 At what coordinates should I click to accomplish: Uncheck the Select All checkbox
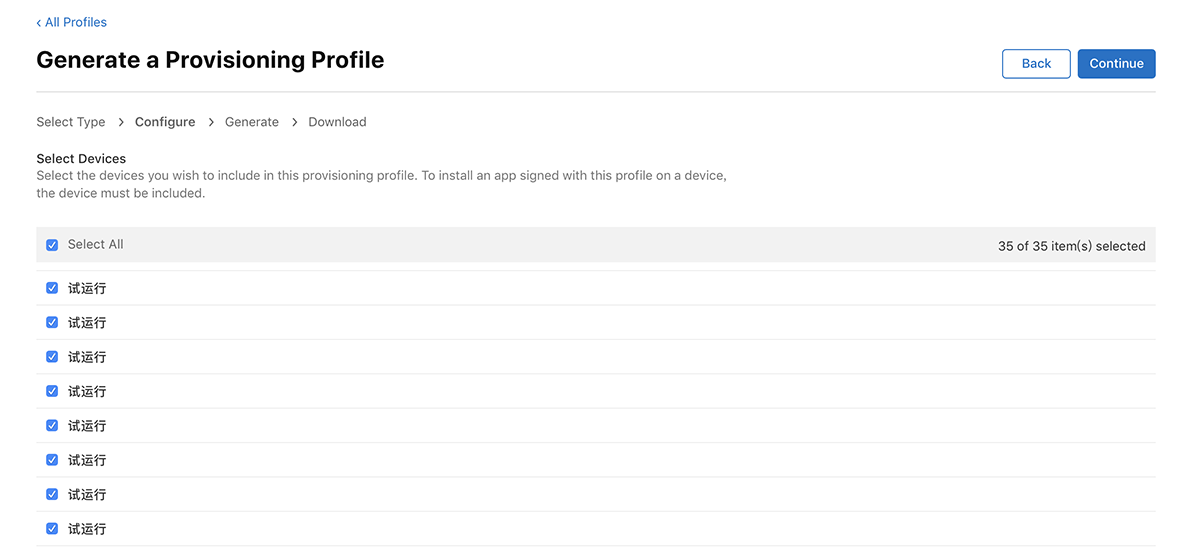click(x=52, y=245)
